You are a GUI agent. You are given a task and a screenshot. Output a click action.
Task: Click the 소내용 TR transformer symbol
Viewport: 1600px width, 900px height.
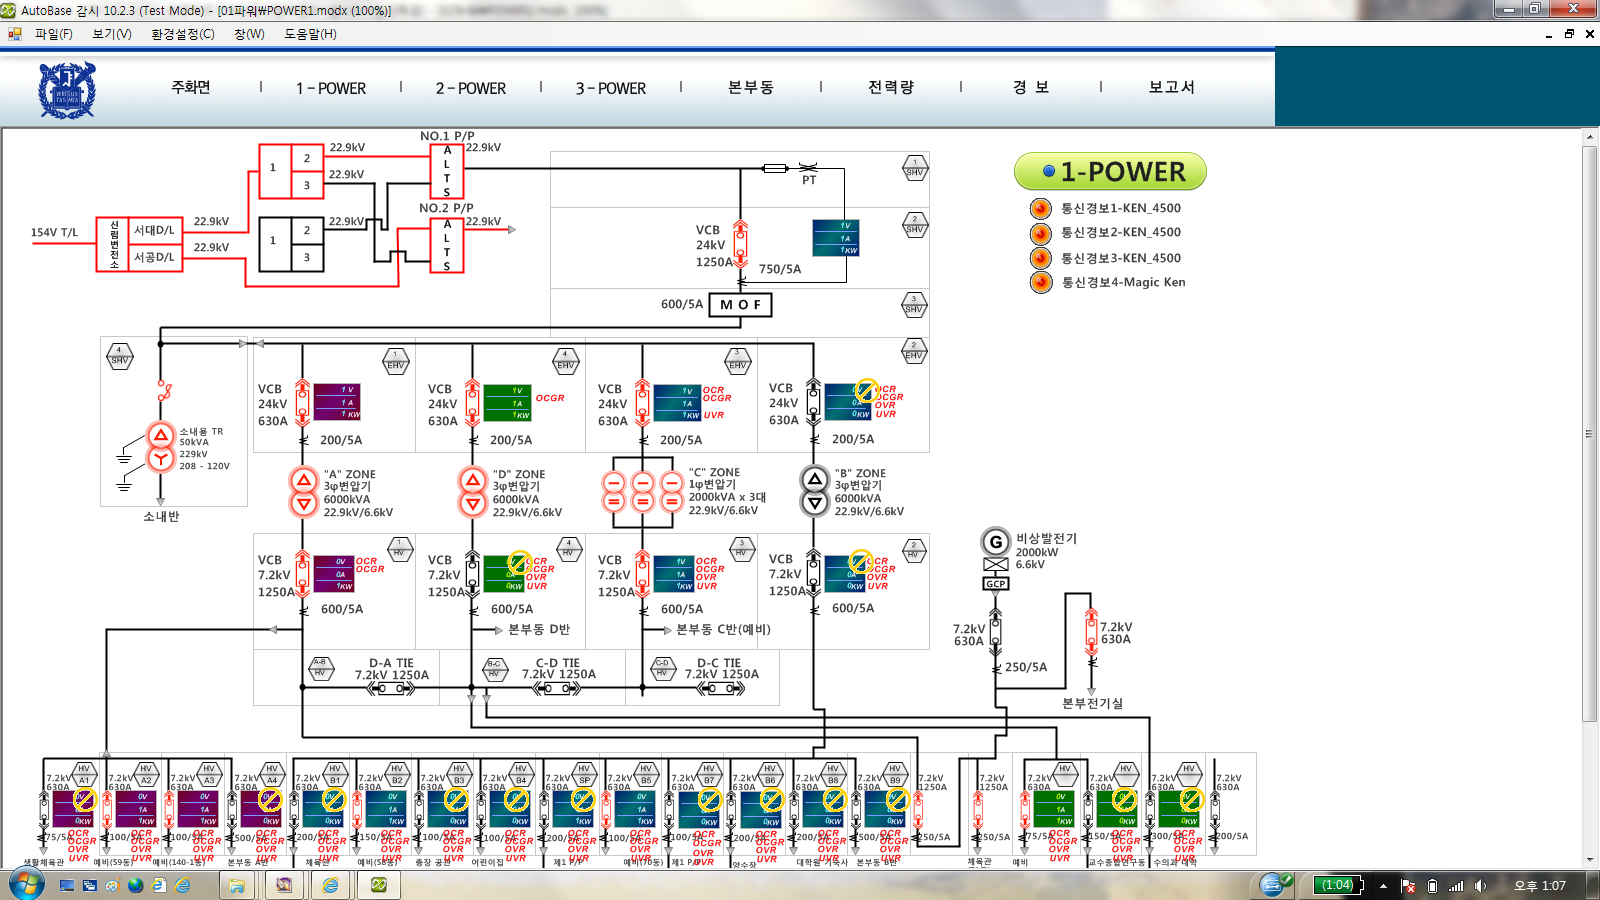160,447
